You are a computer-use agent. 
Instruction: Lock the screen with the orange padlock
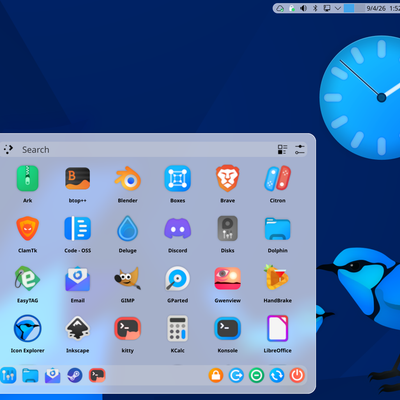(216, 376)
